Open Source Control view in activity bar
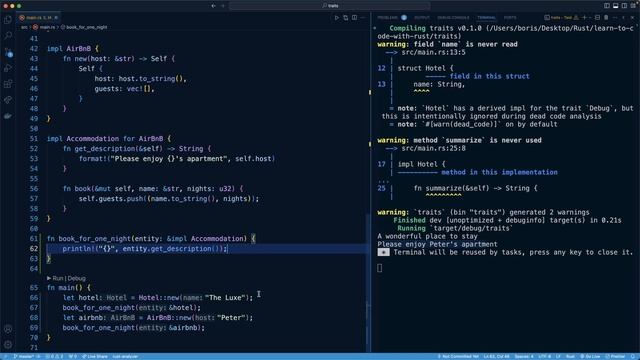Screen dimensions: 640x360 [8, 52]
